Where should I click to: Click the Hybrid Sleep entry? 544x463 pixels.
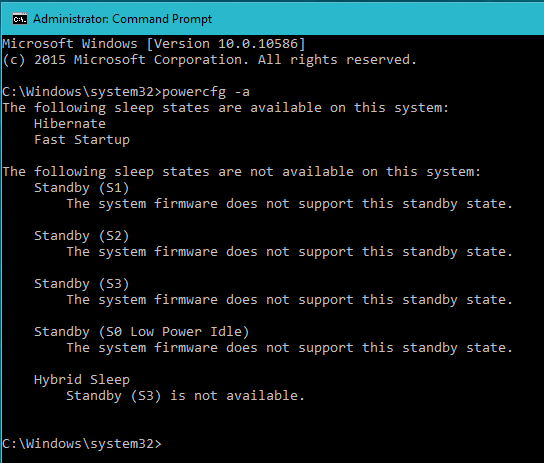[82, 380]
